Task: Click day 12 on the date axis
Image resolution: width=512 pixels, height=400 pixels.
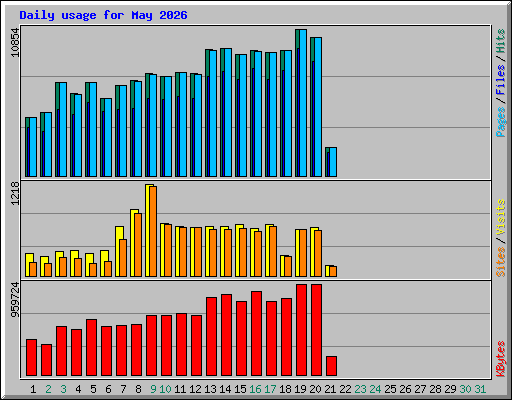Action: (x=195, y=389)
